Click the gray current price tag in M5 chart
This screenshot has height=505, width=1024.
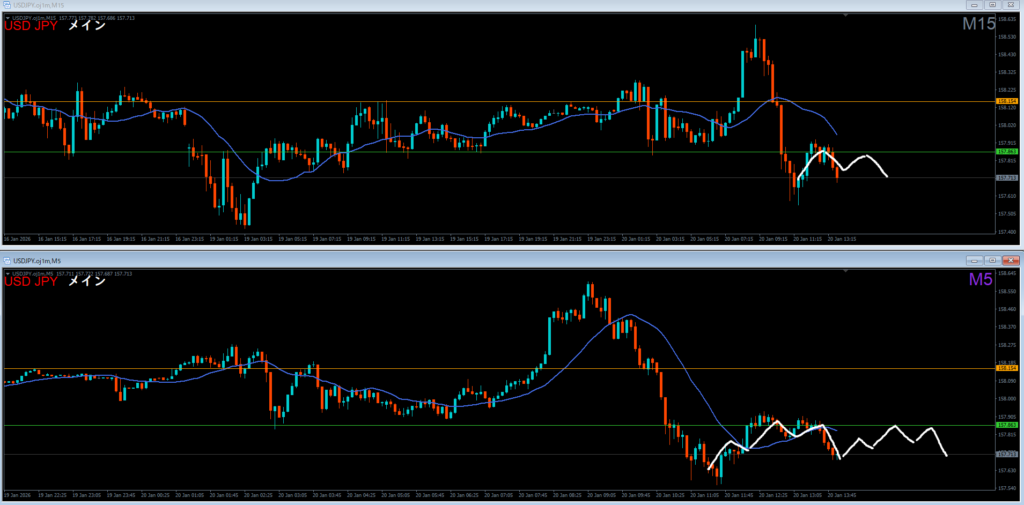click(x=1006, y=454)
